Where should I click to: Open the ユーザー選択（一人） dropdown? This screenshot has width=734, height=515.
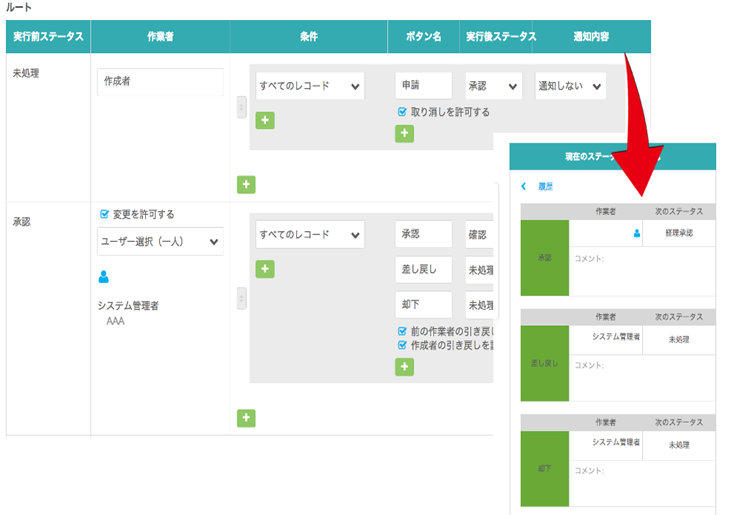coord(160,241)
